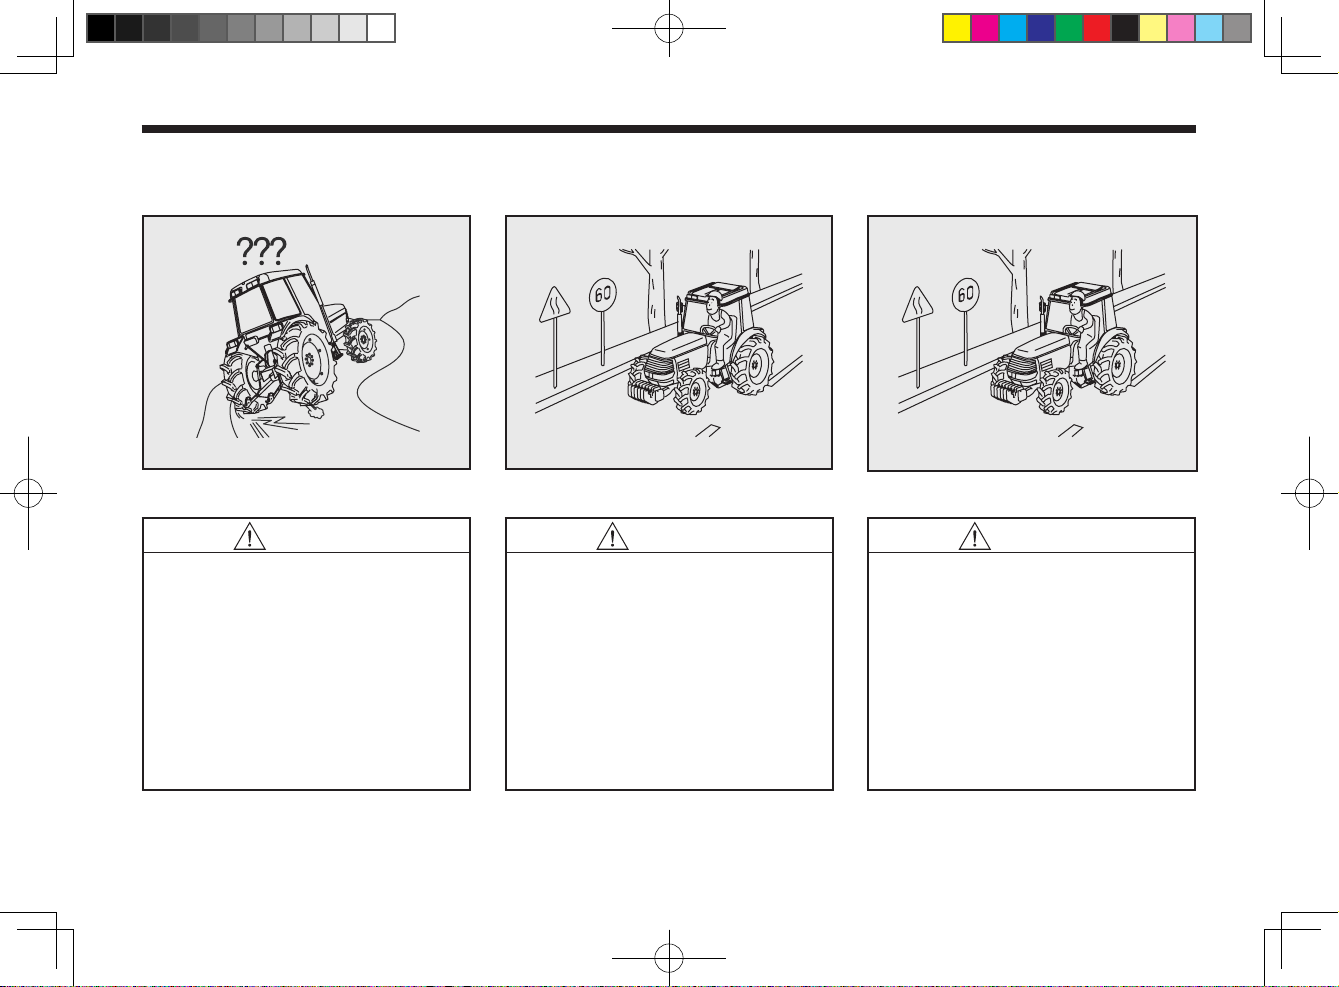Open the rightmost tractor-on-road illustration
Screen dimensions: 1339x987
(x=1032, y=342)
